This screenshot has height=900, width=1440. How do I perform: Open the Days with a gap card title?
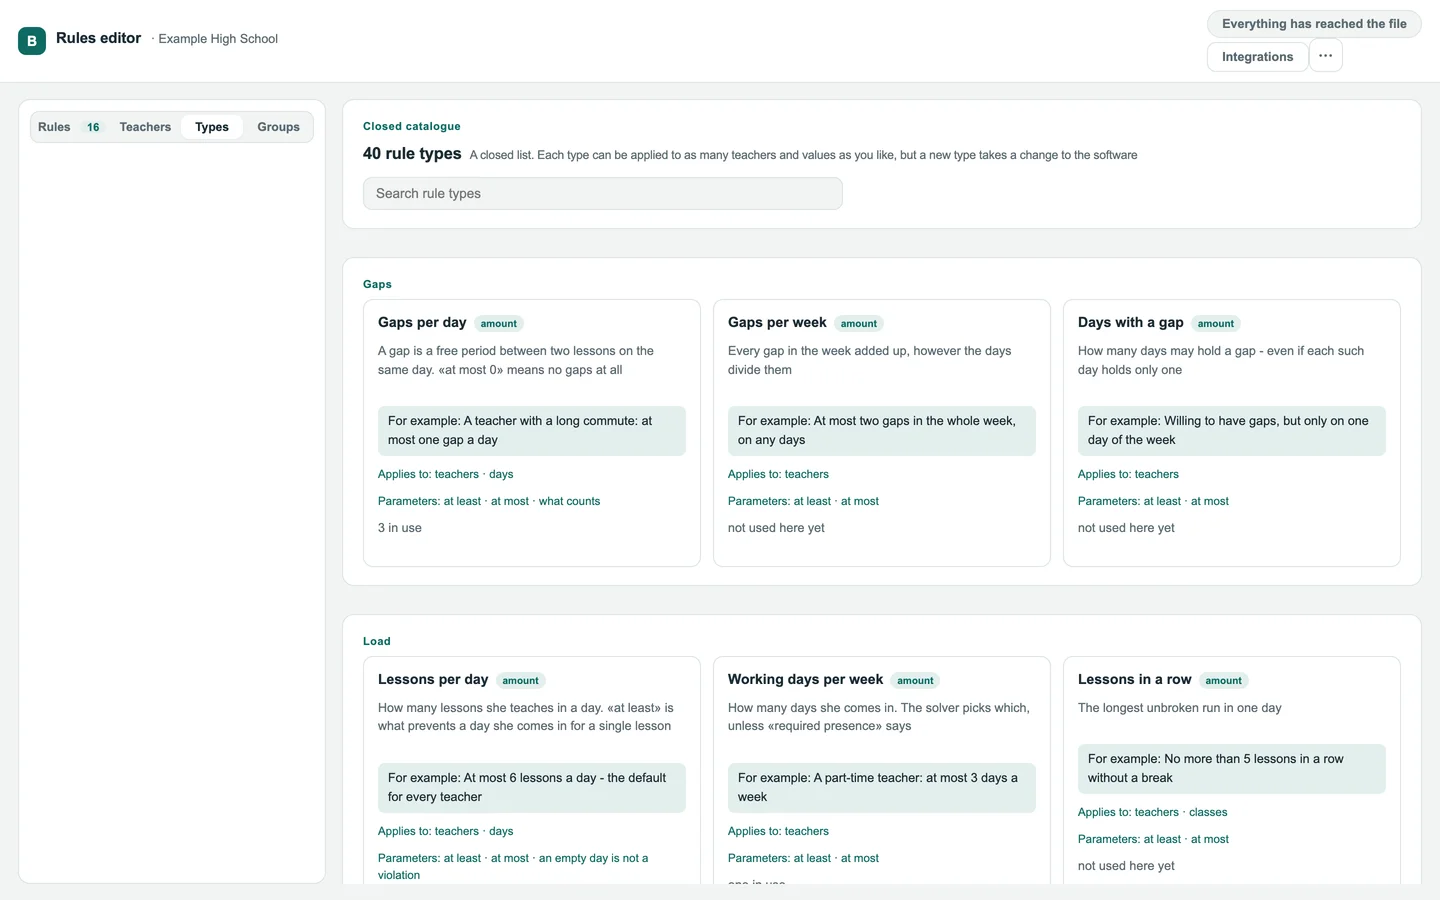pos(1131,322)
